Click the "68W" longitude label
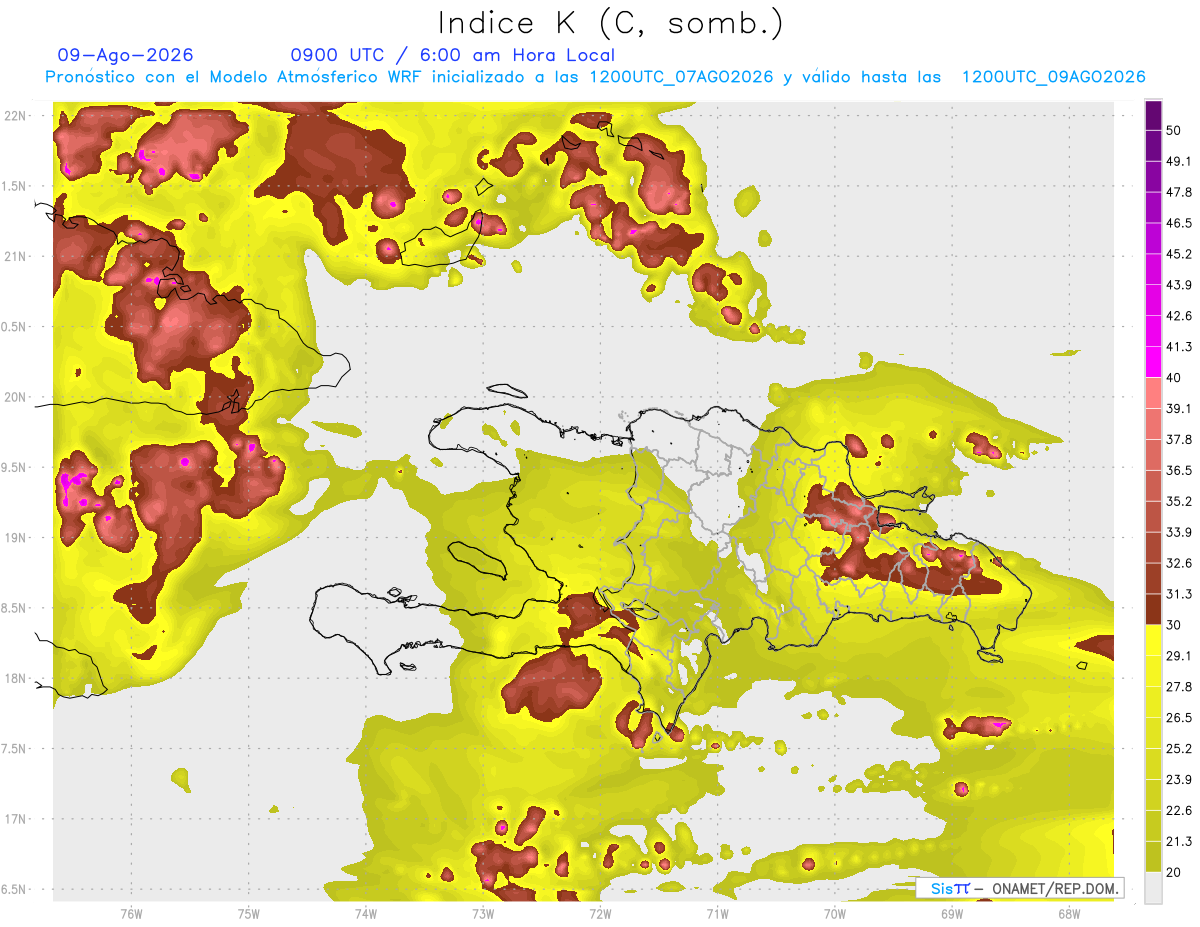 click(1068, 912)
